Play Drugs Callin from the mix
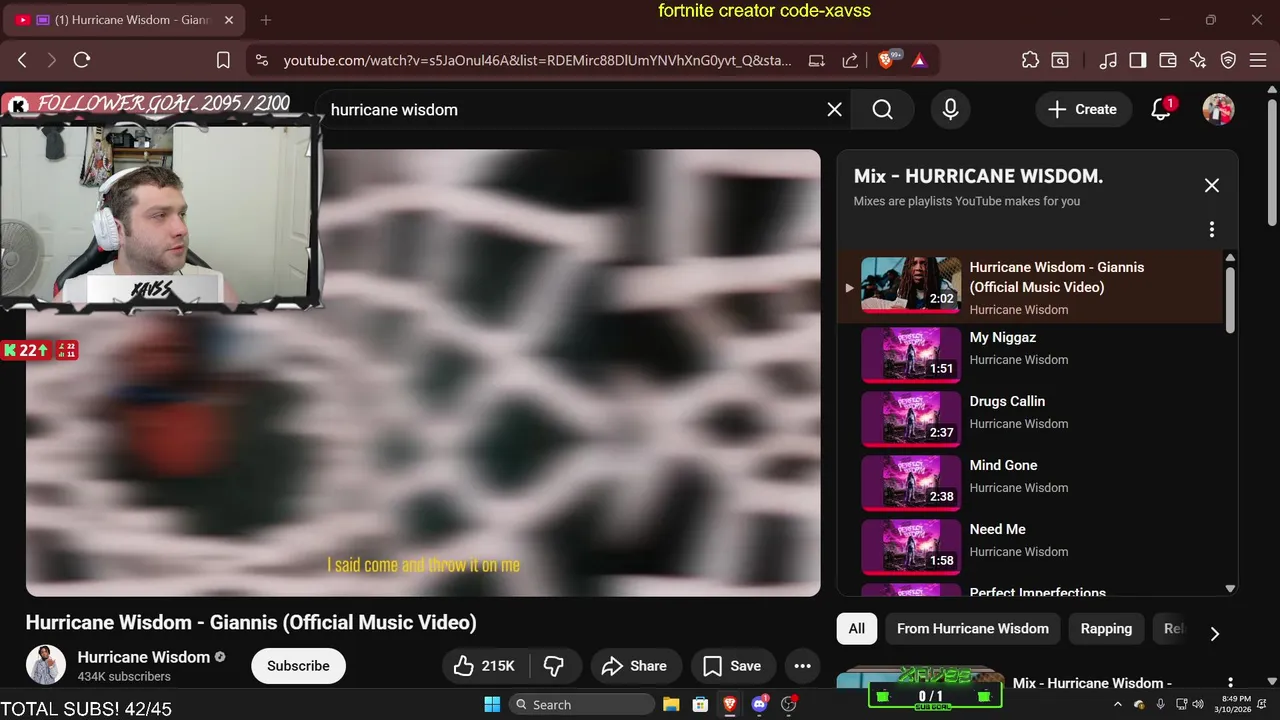 [x=1030, y=417]
